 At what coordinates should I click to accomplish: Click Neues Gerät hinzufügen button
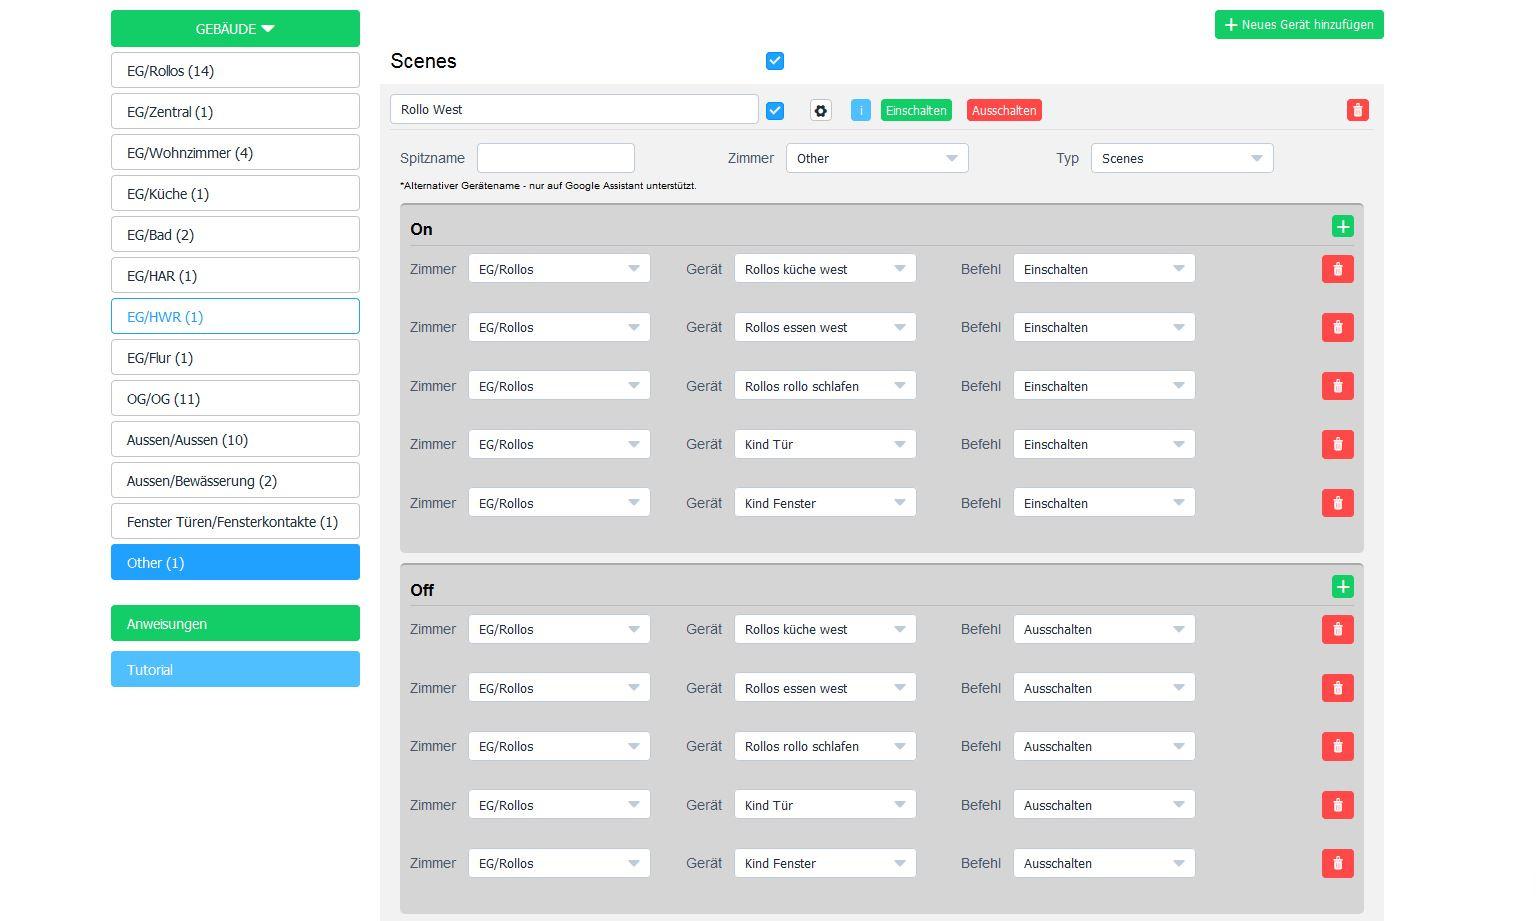pos(1298,25)
